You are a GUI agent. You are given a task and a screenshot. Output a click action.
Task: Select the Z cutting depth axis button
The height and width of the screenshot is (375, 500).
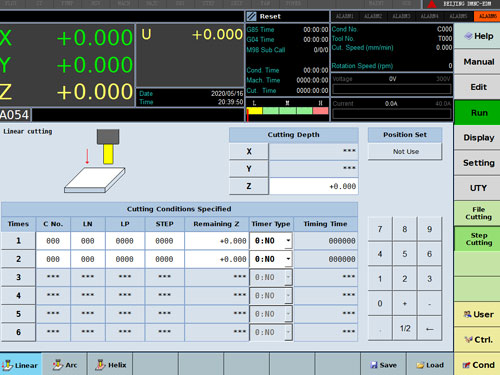point(249,186)
